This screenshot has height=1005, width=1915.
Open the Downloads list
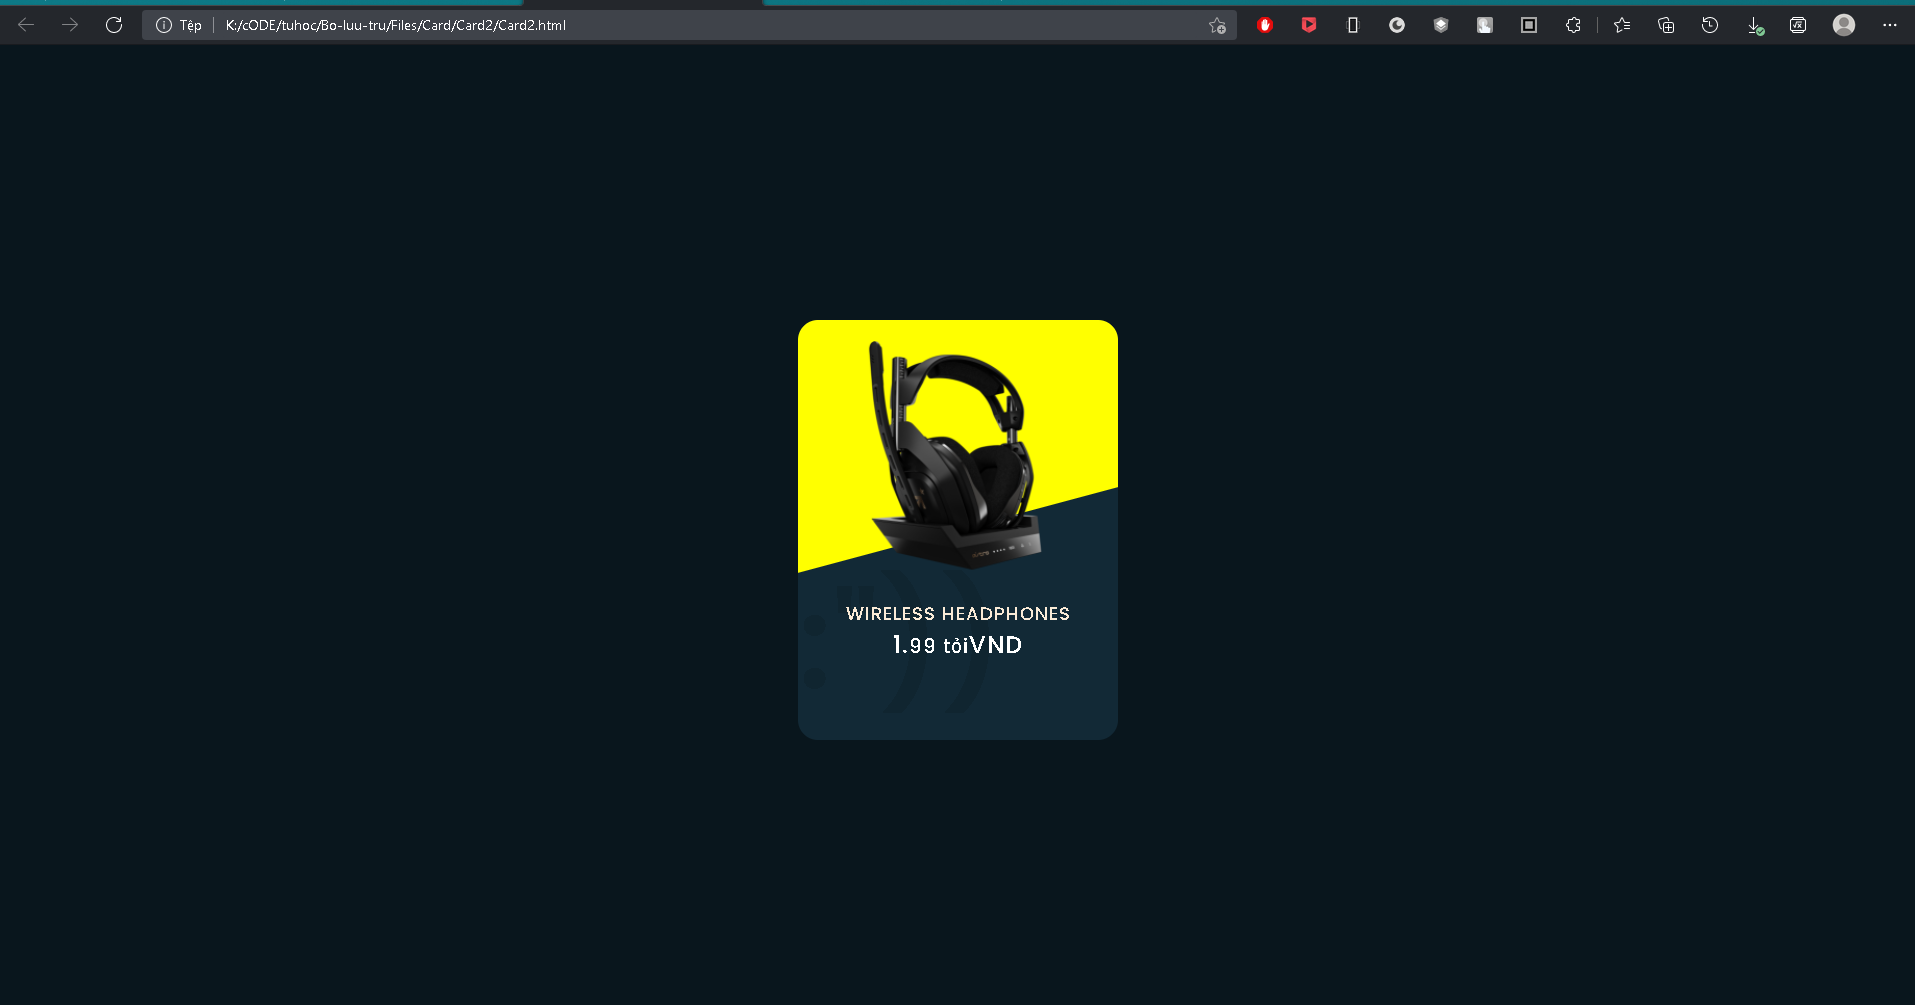[x=1756, y=25]
